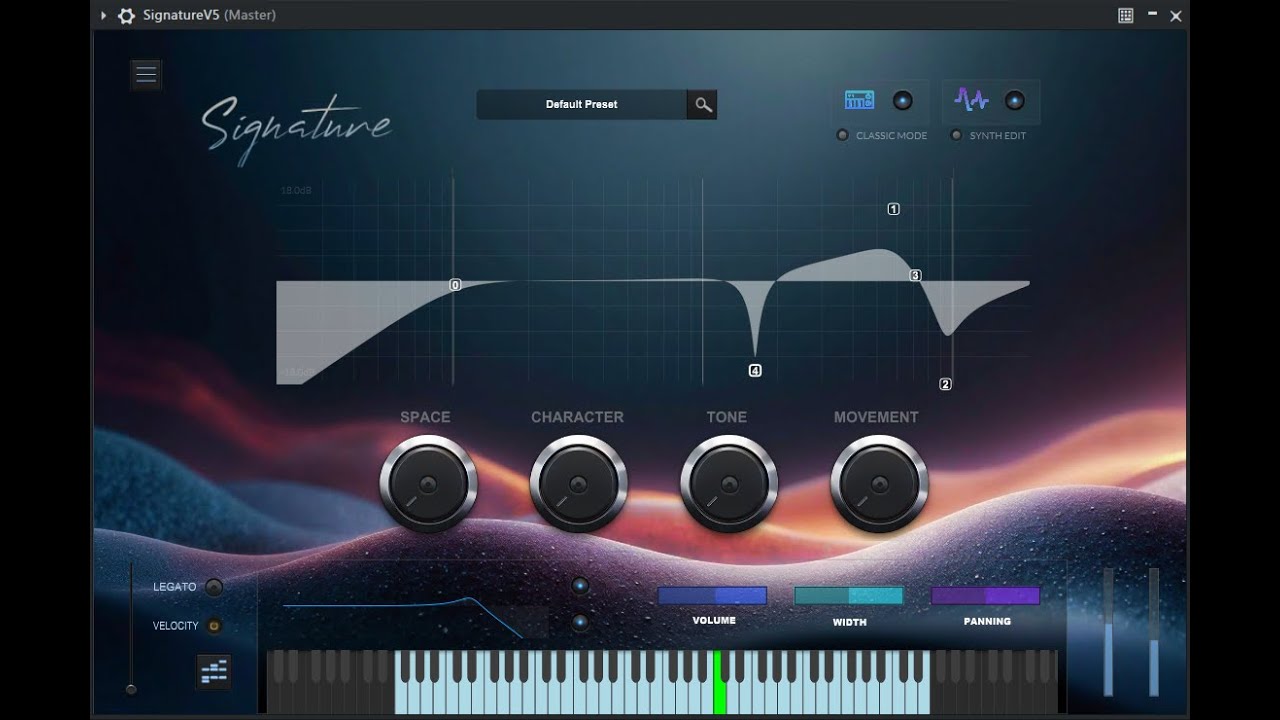Click the CHARACTER knob

(x=578, y=484)
